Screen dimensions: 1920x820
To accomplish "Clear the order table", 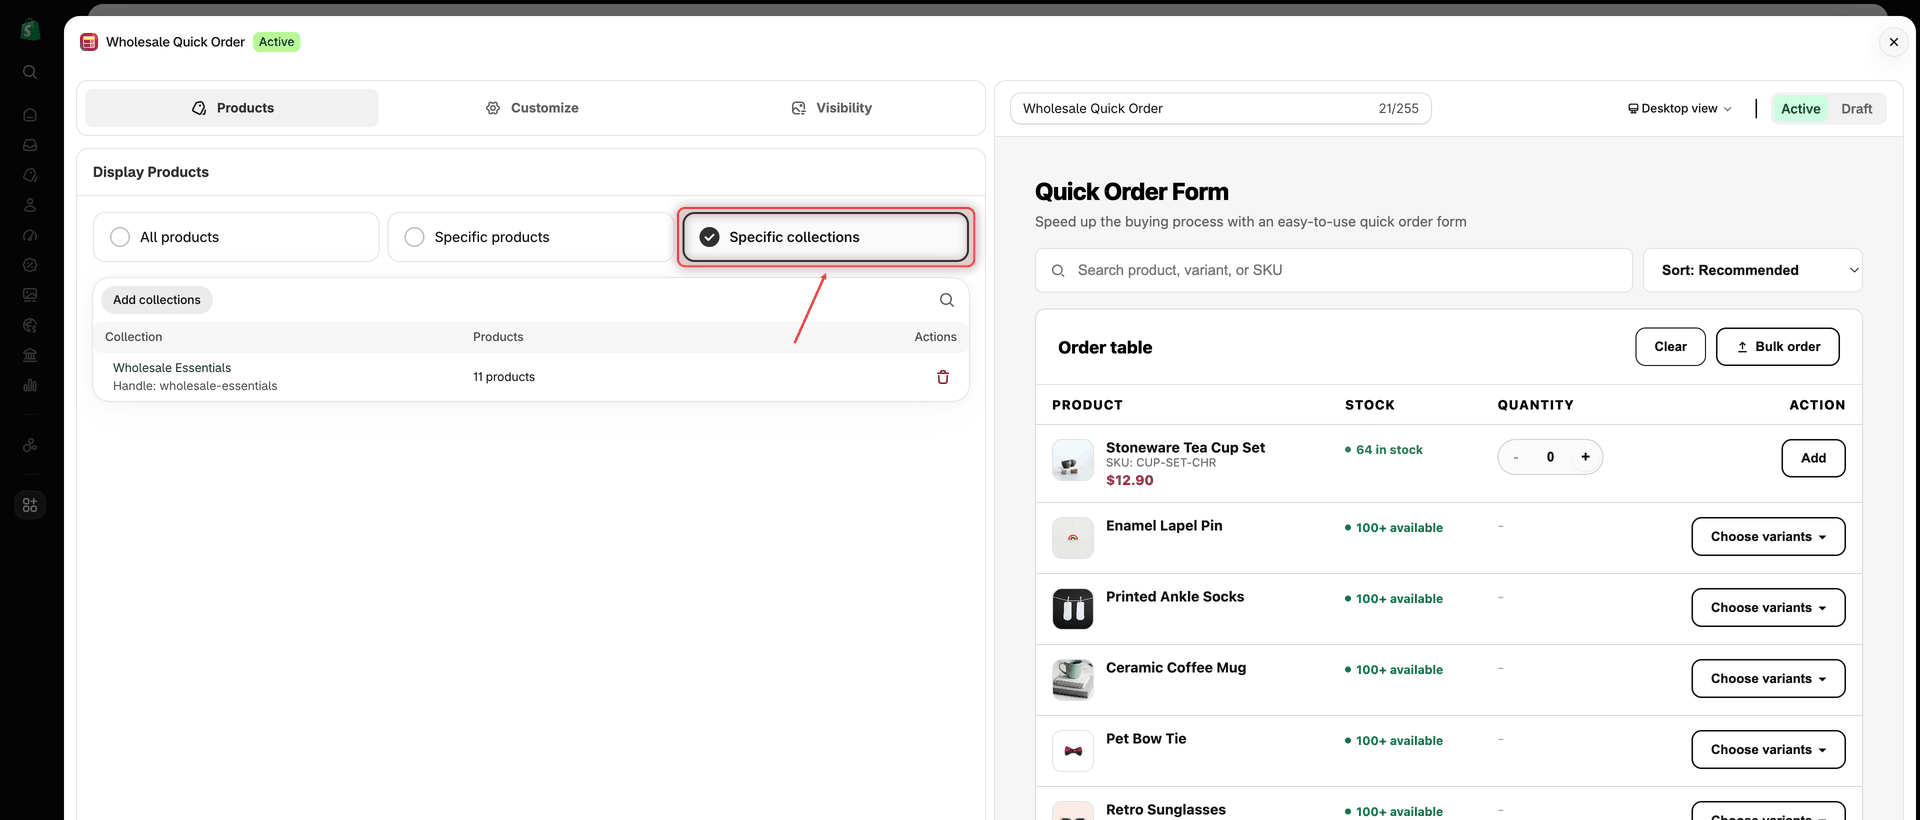I will click(1670, 347).
